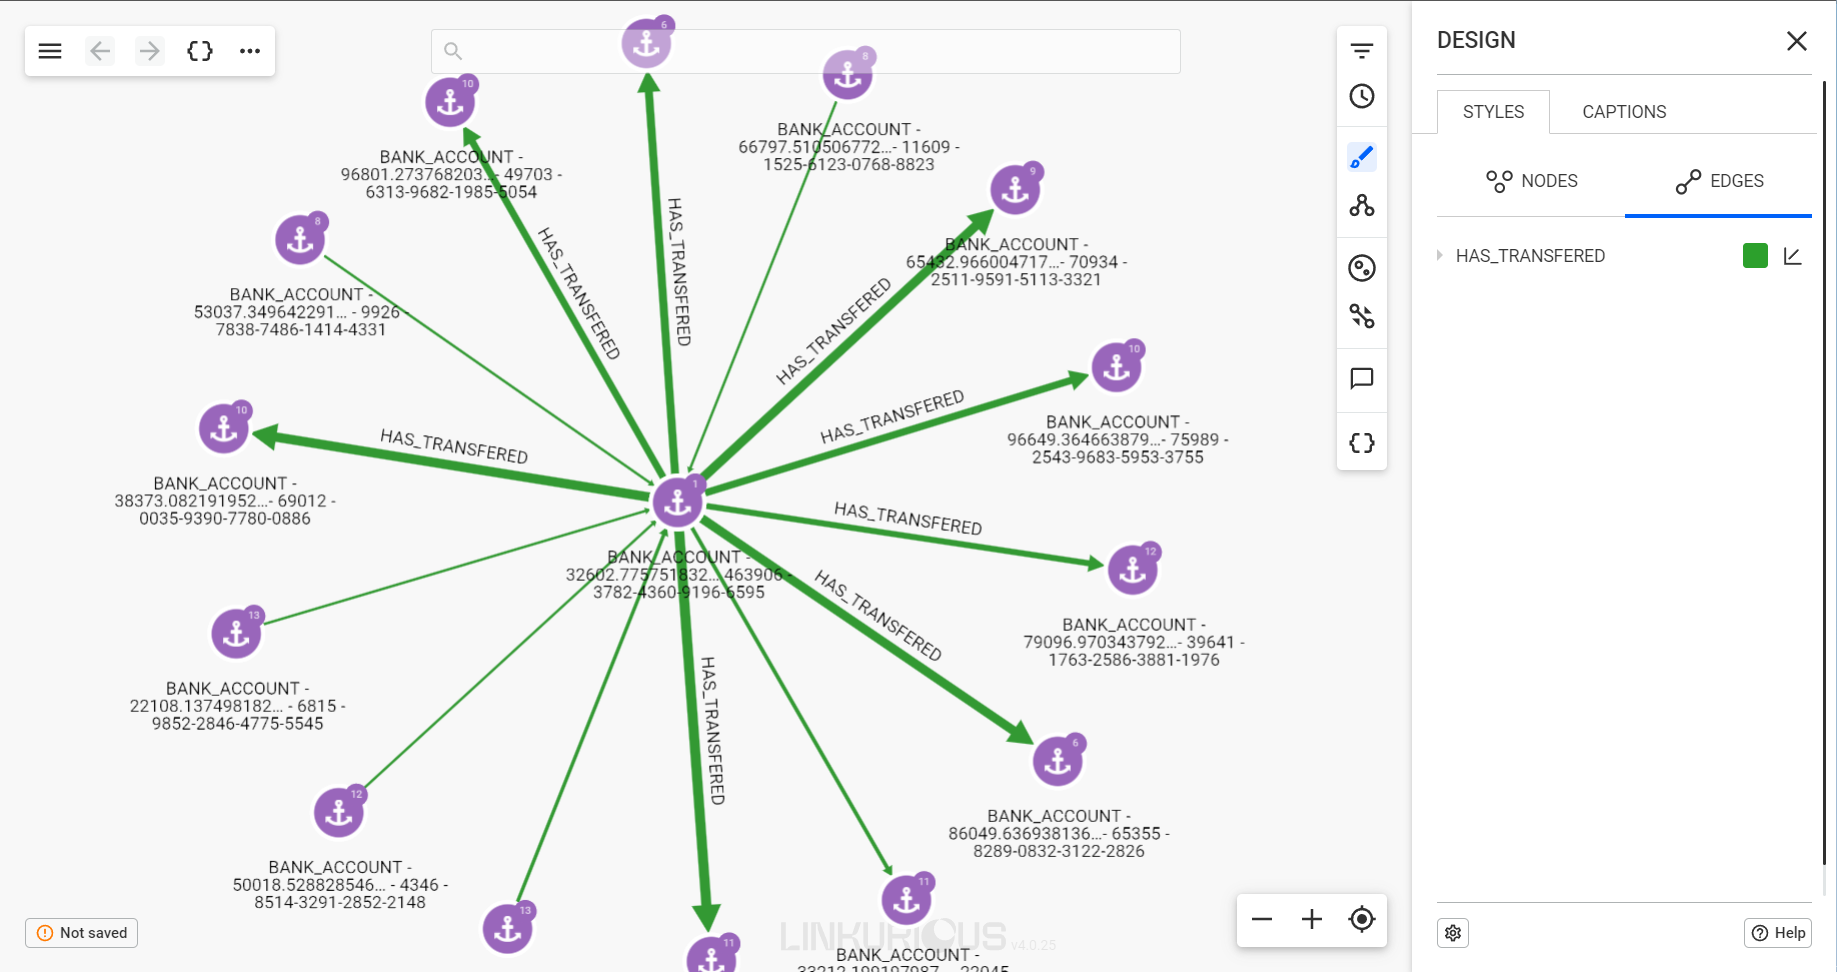Viewport: 1837px width, 972px height.
Task: Click the Not saved status button
Action: pos(82,933)
